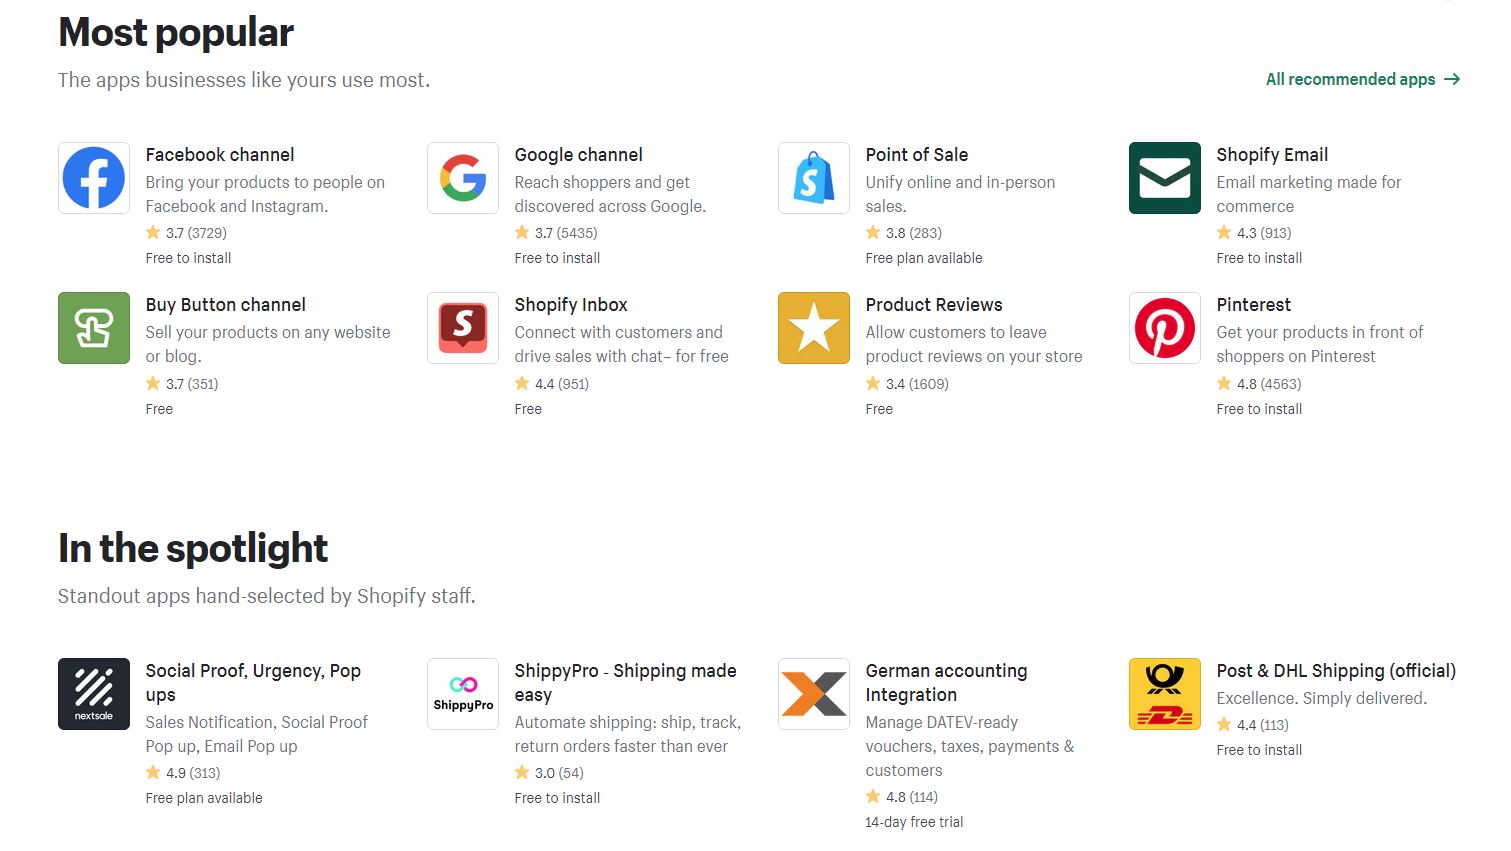
Task: Select the Shopify Inbox app icon
Action: click(462, 327)
